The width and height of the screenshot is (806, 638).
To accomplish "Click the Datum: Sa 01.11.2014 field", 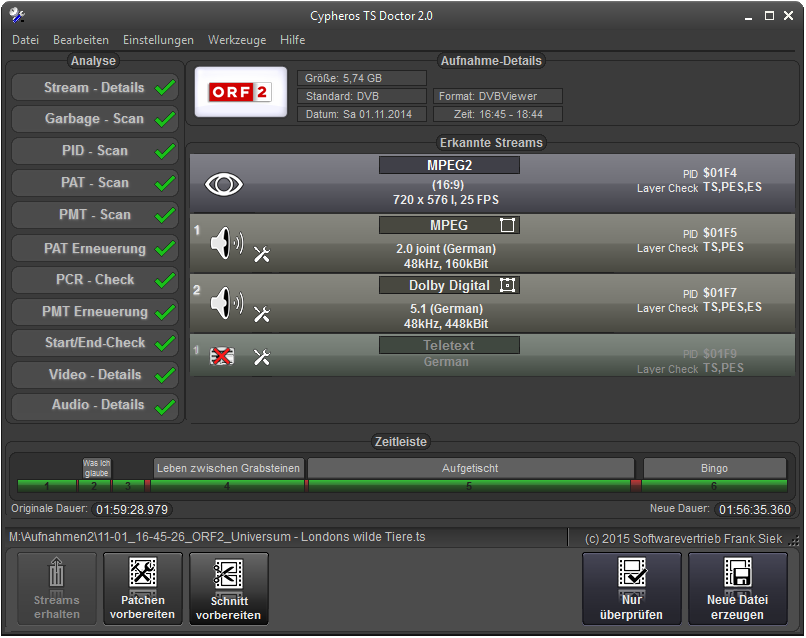I will [362, 114].
